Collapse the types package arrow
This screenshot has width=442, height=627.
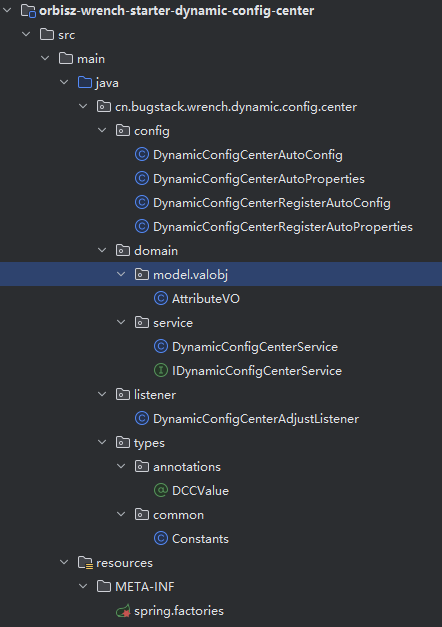102,442
